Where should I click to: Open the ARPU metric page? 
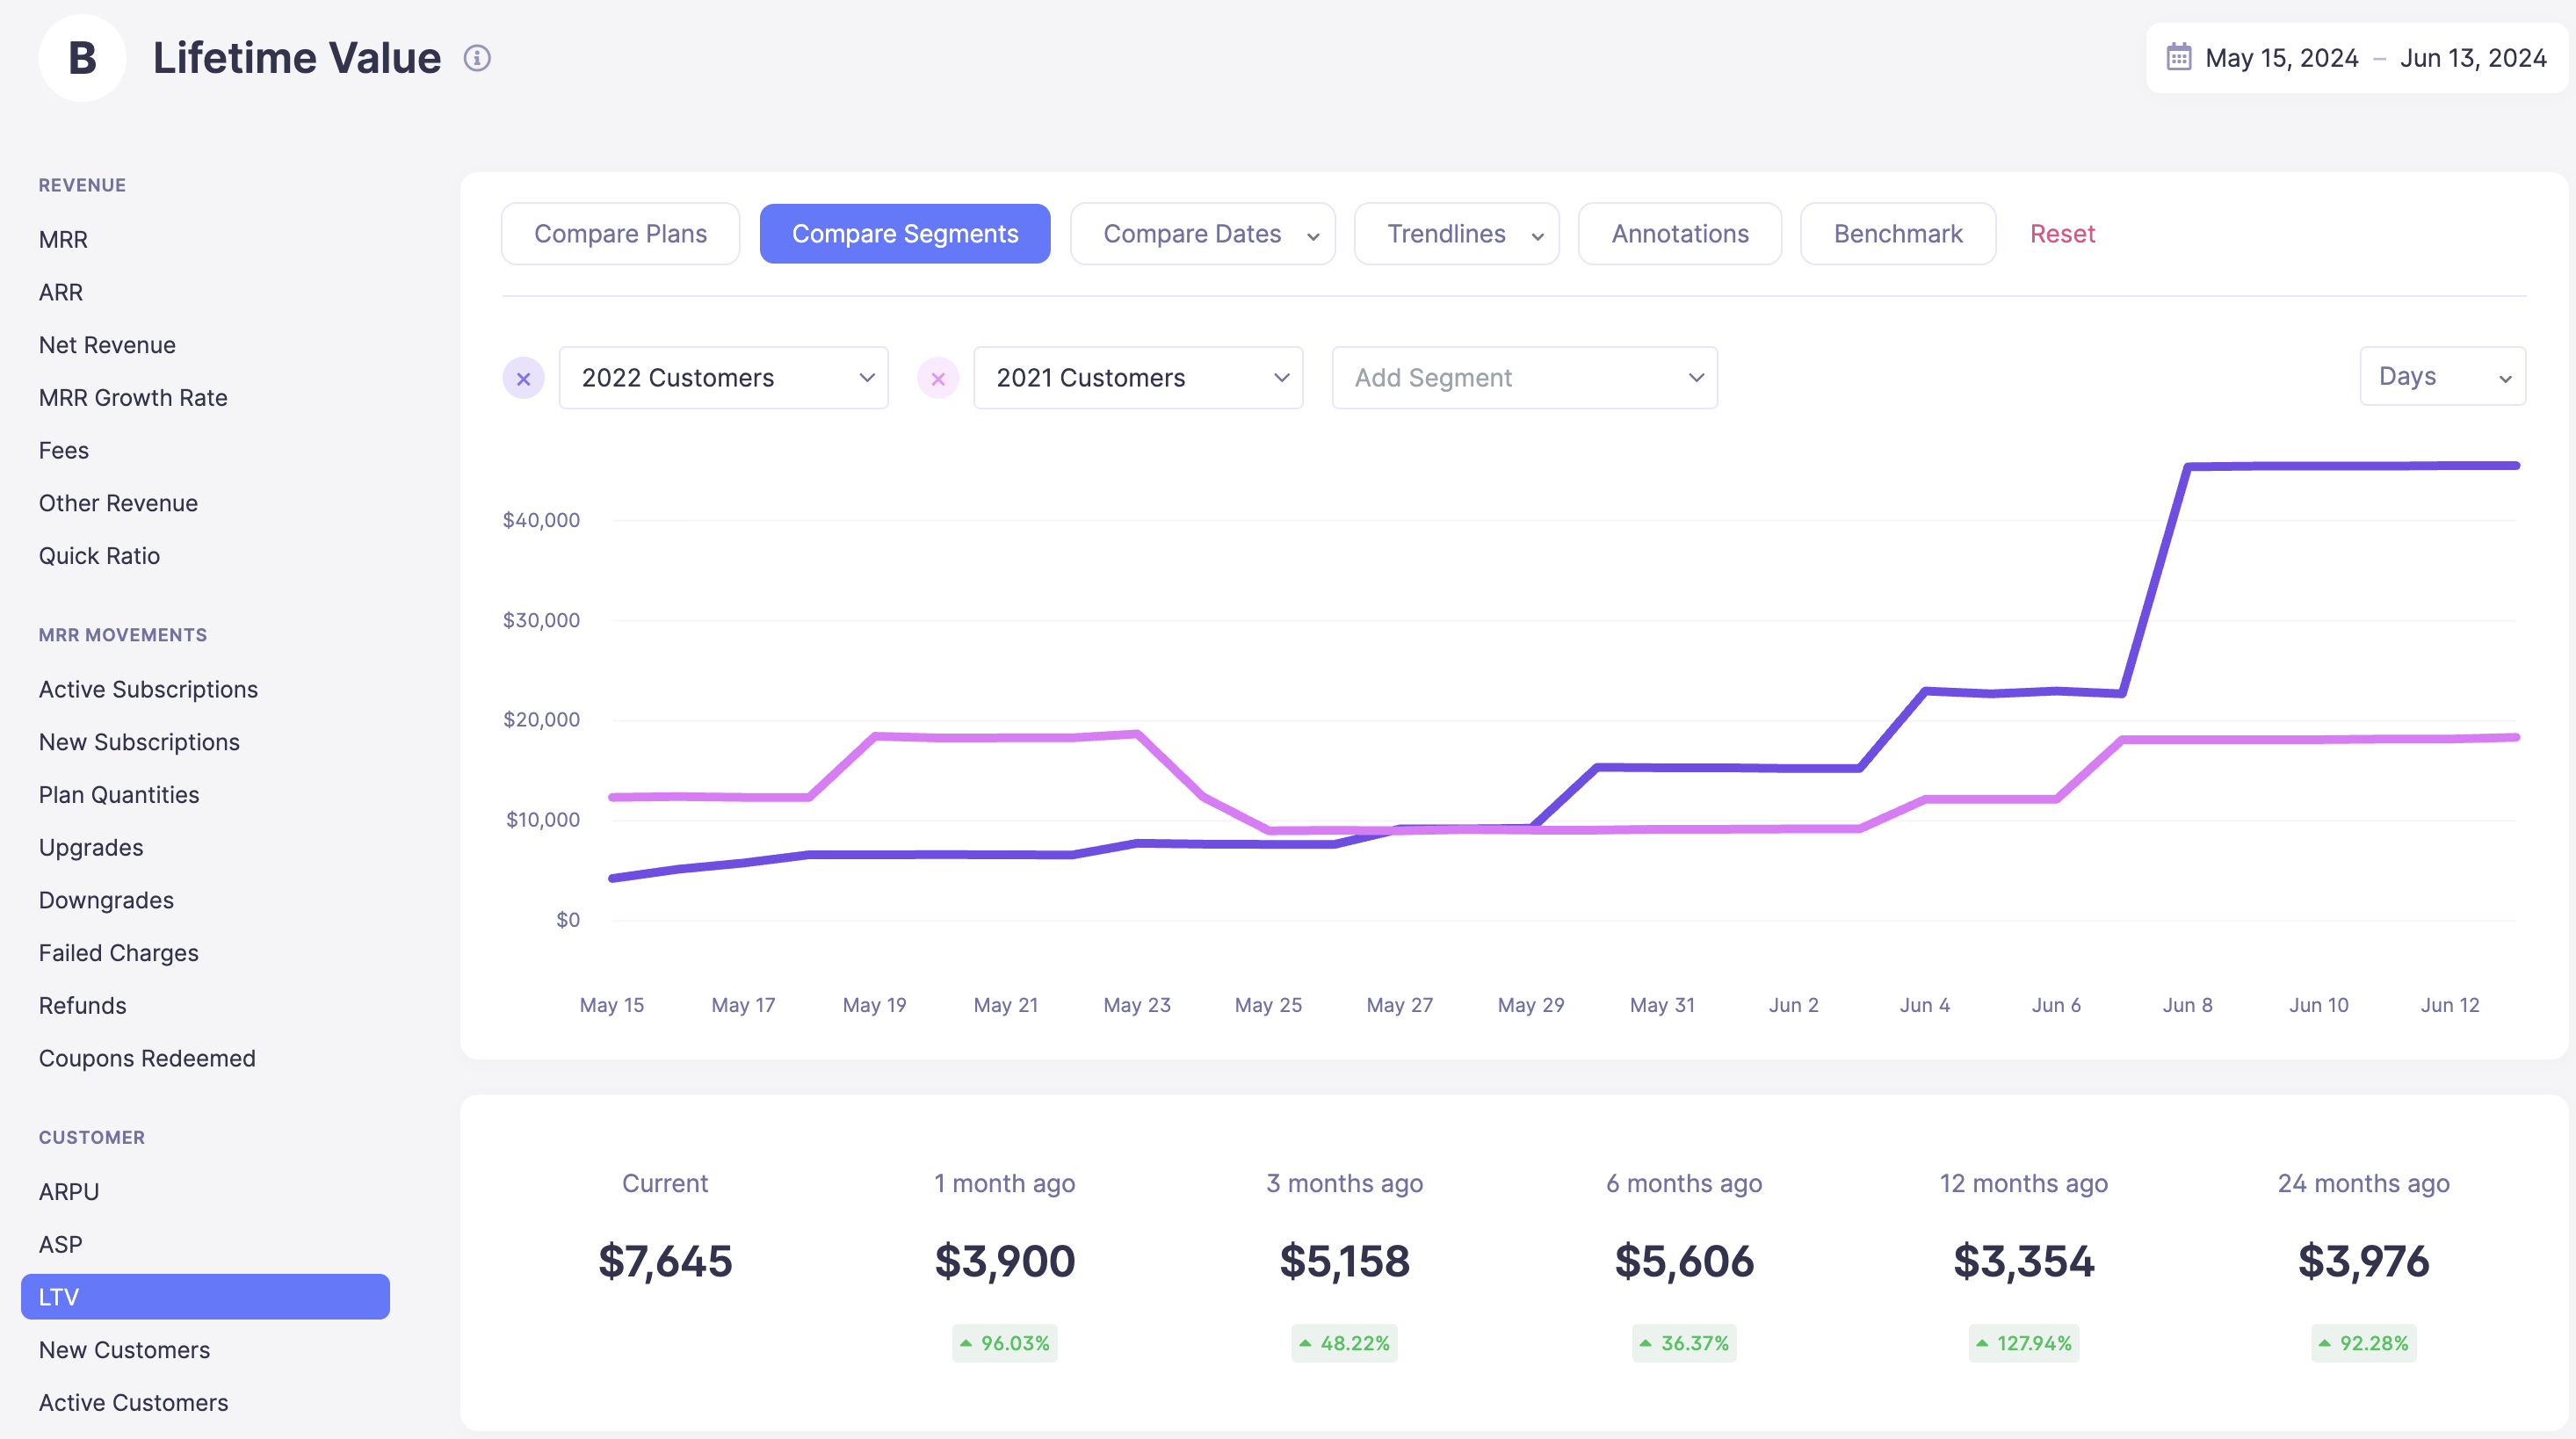[x=68, y=1191]
